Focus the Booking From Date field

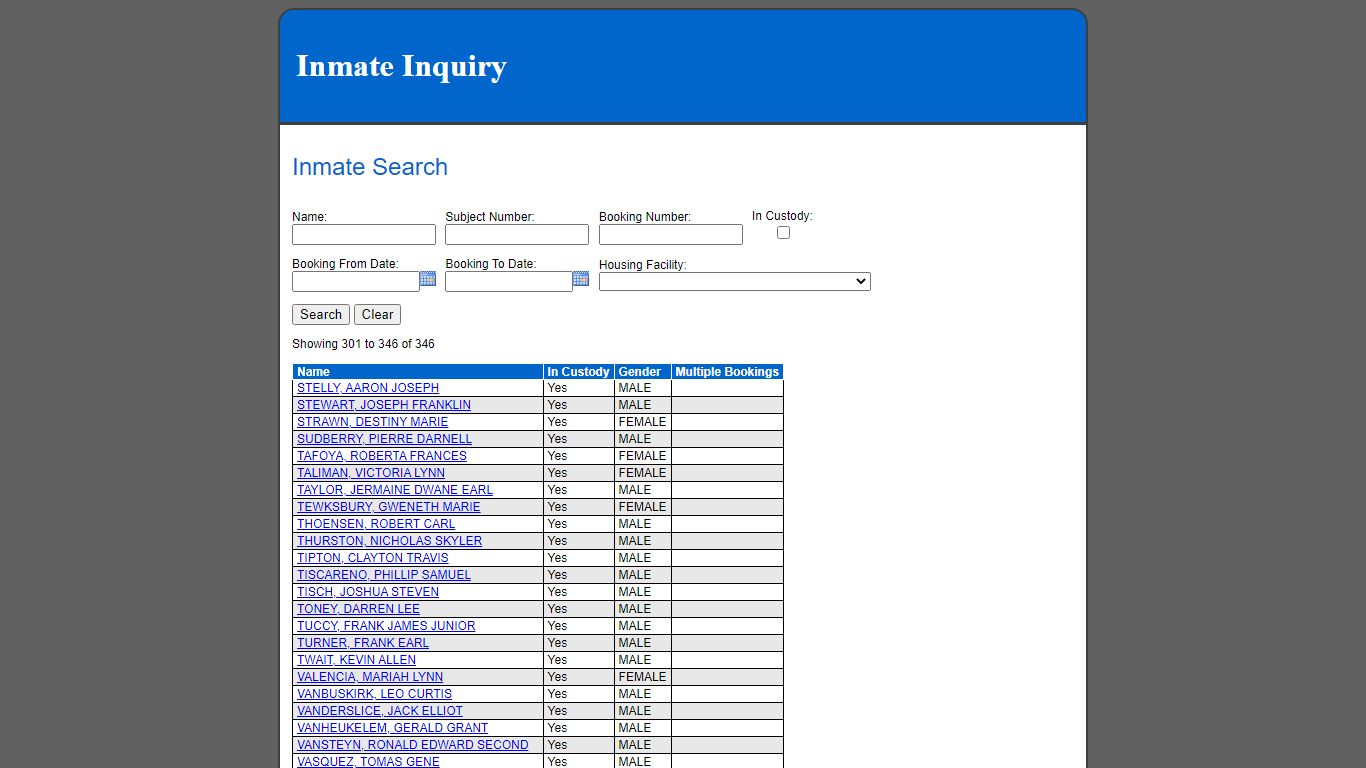[x=356, y=282]
